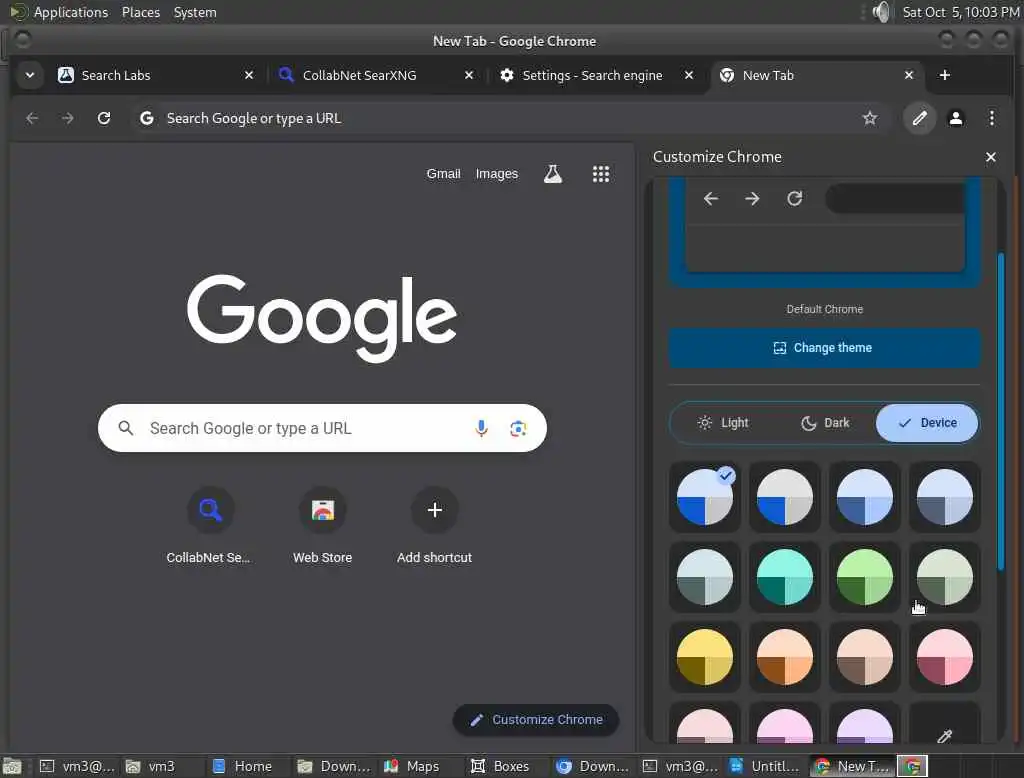The image size is (1024, 778).
Task: Choose the slate blue-grey color swatch
Action: coord(944,497)
